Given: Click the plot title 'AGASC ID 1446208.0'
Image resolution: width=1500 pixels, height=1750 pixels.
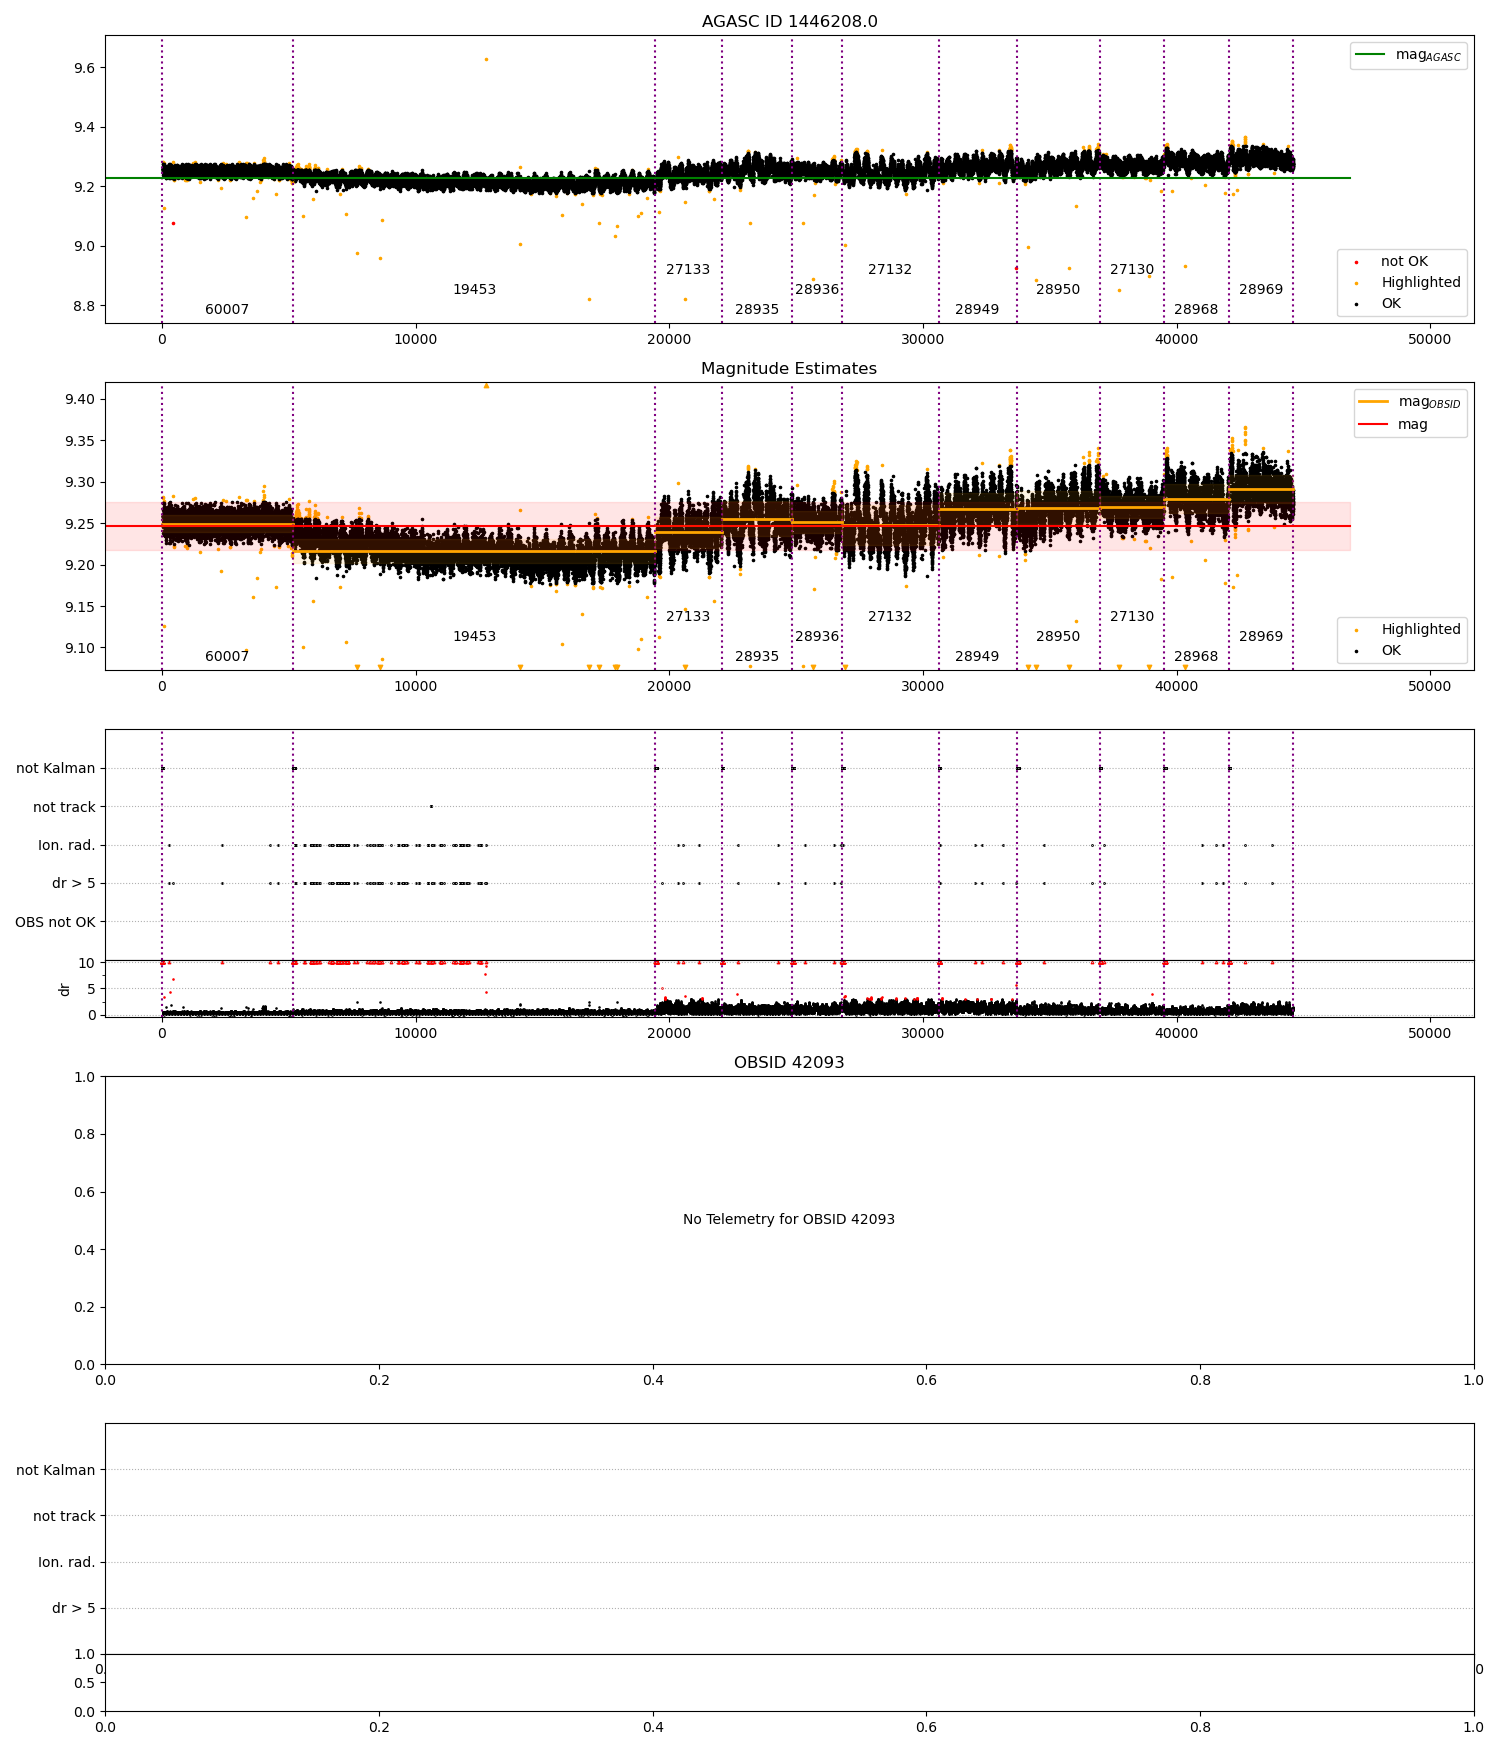Looking at the screenshot, I should pyautogui.click(x=789, y=21).
